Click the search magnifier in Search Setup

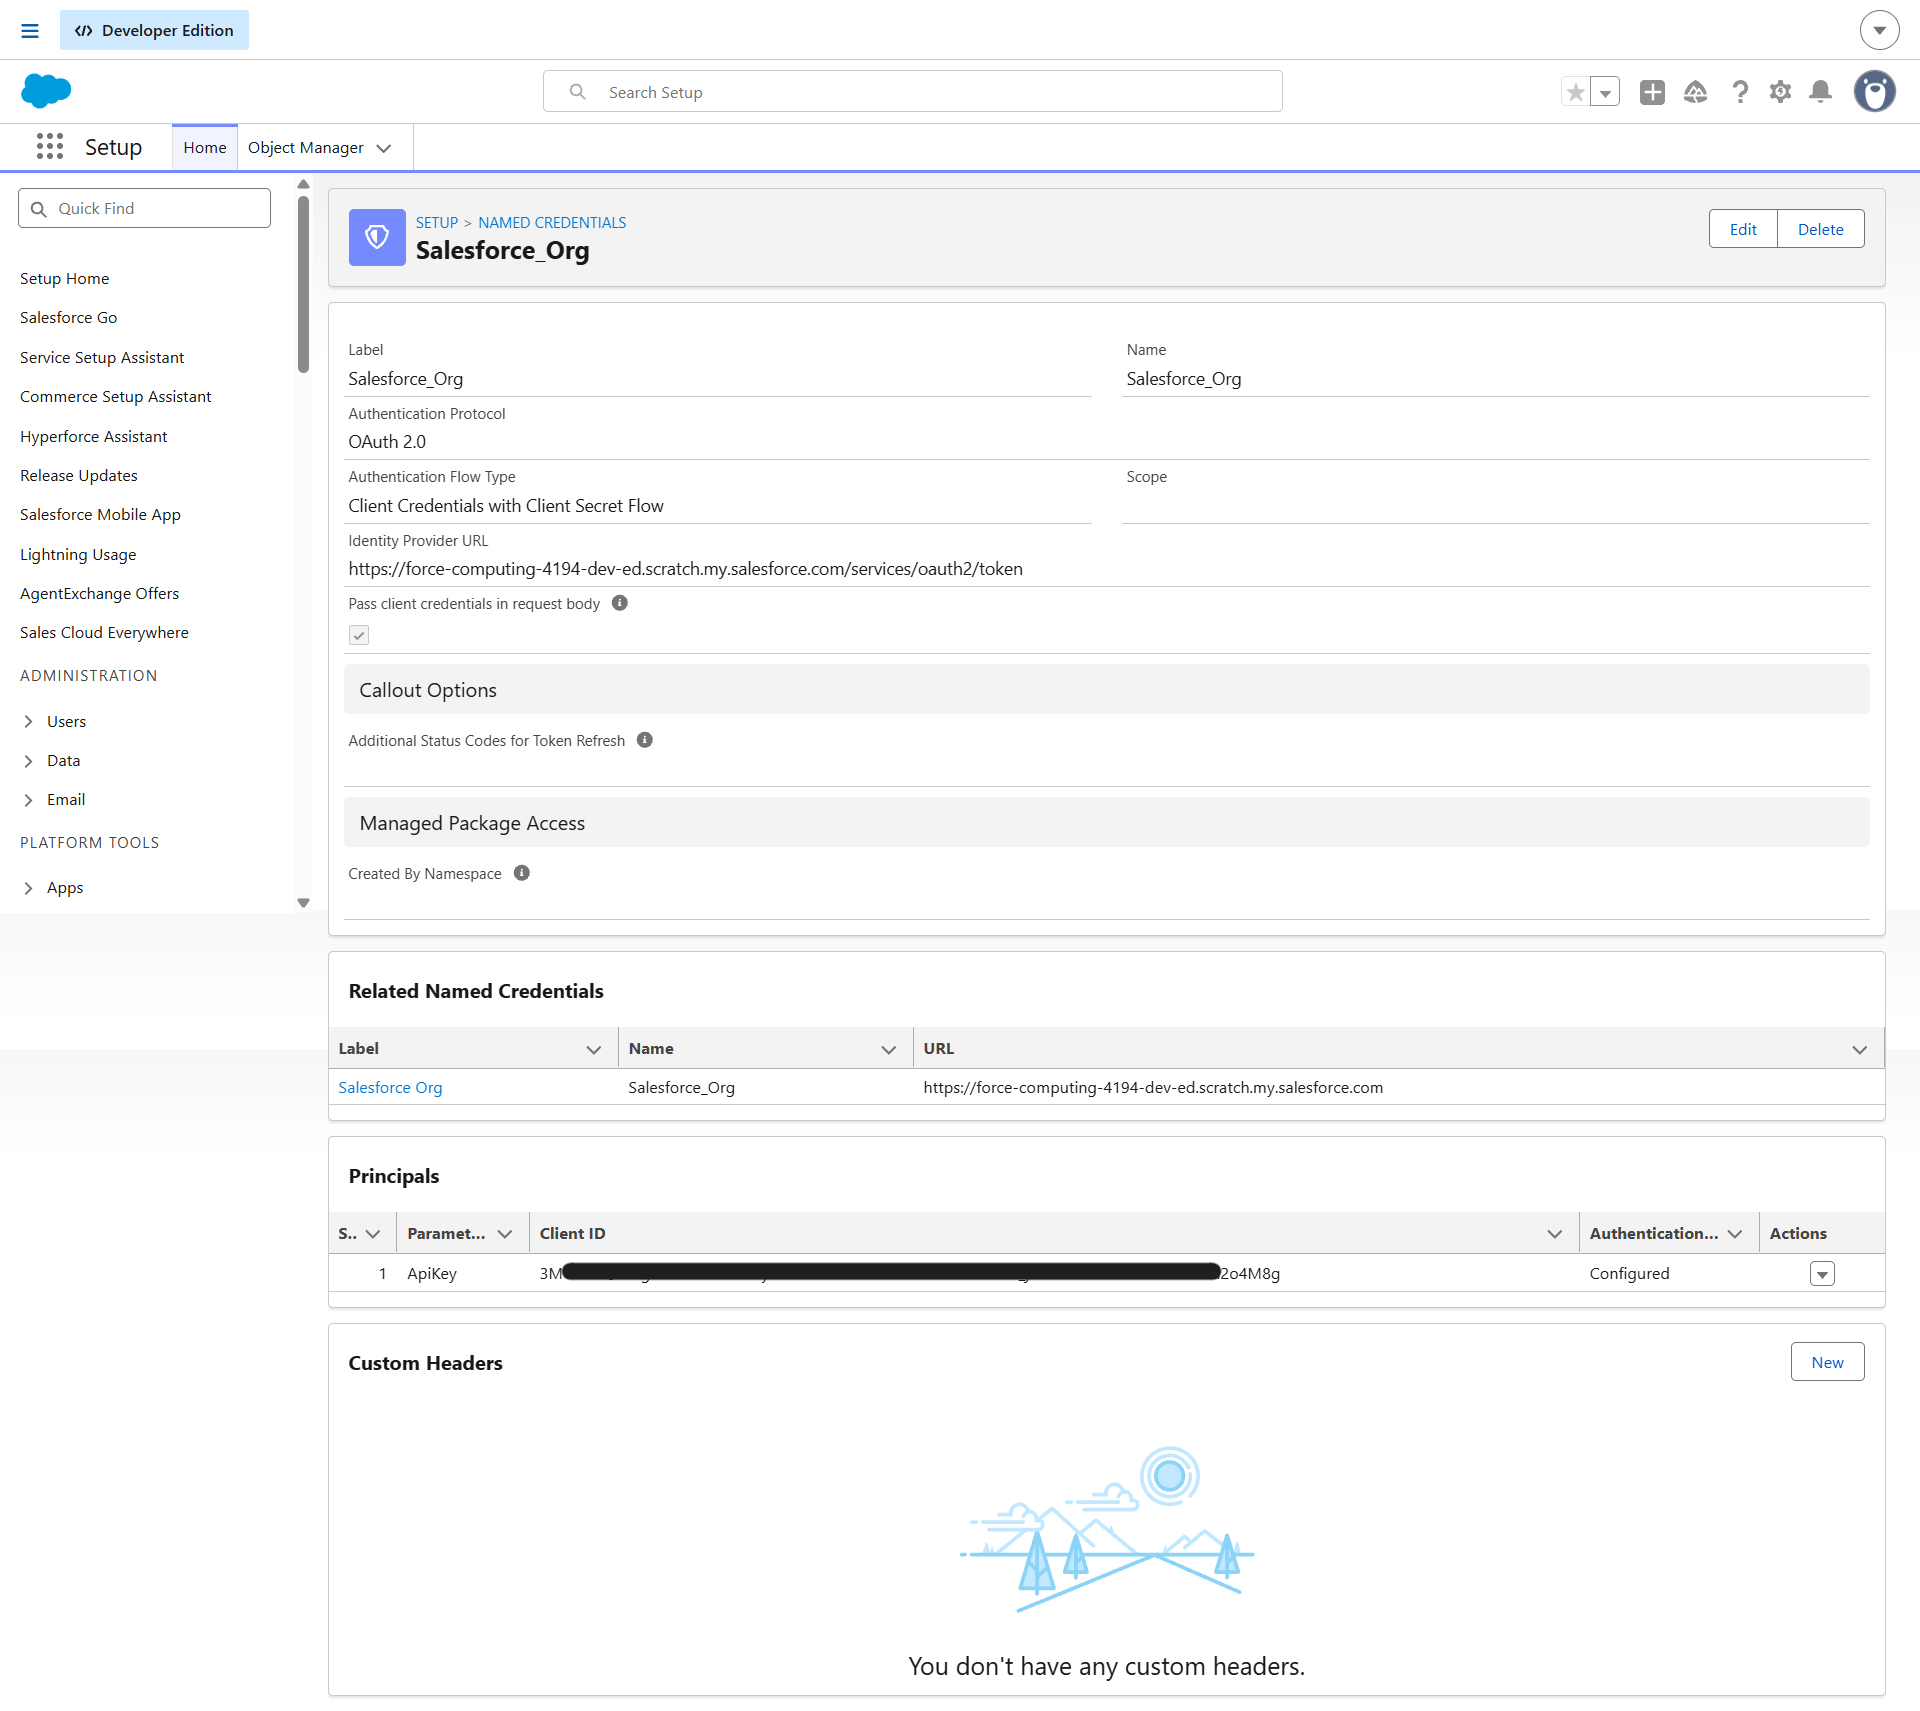[x=578, y=92]
